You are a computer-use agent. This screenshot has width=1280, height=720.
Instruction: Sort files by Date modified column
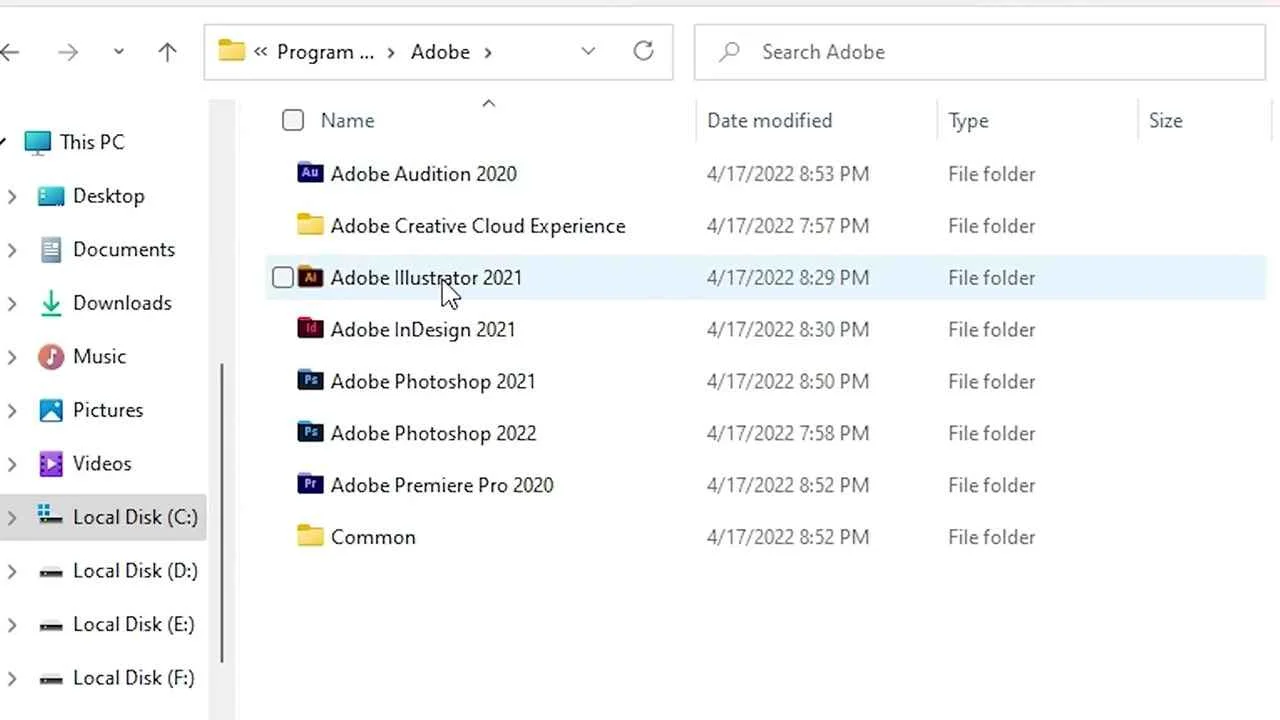769,120
